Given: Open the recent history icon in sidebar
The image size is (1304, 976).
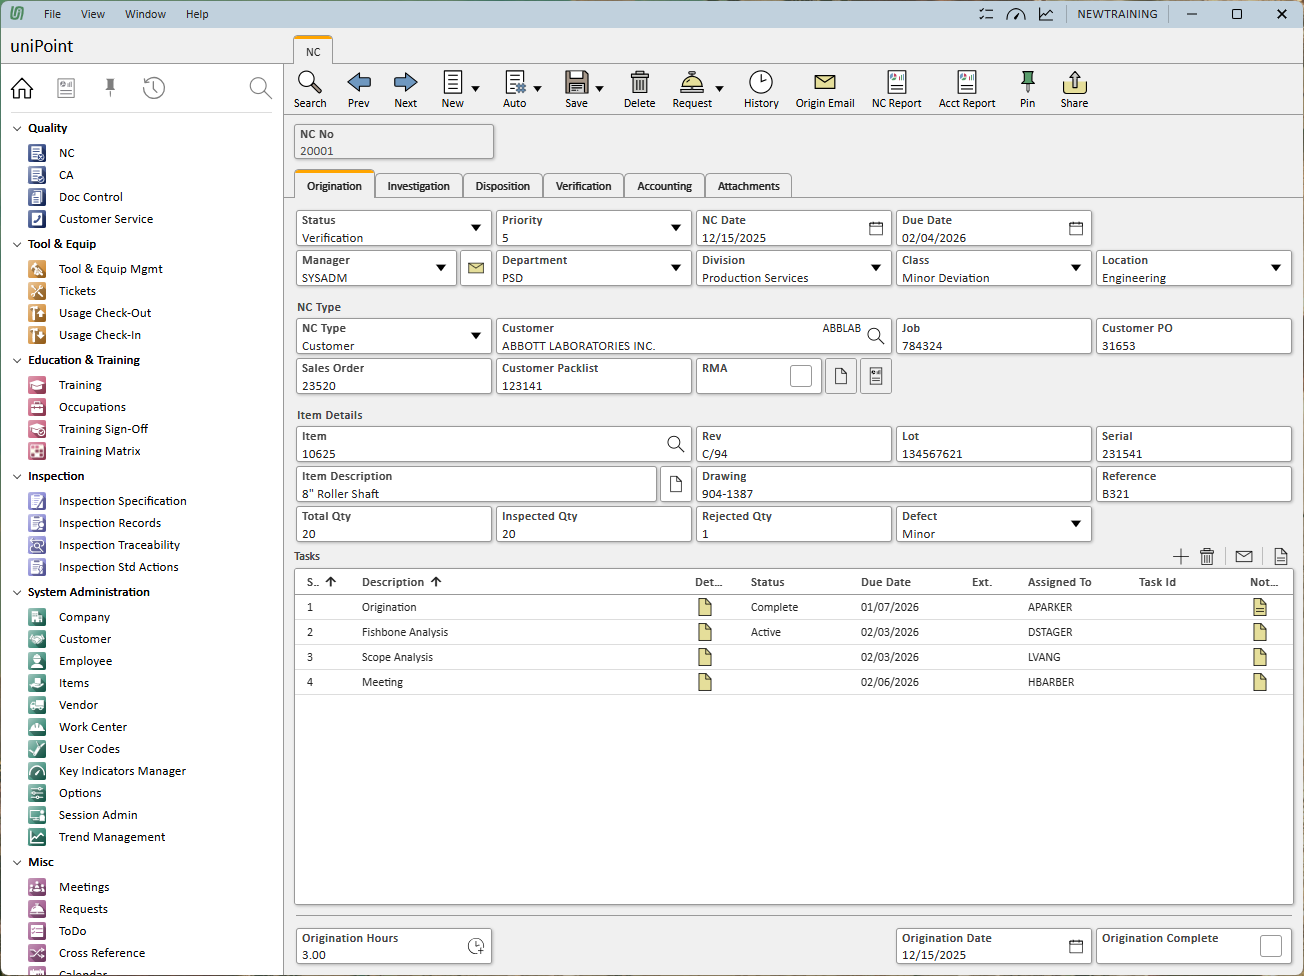Looking at the screenshot, I should click(154, 88).
